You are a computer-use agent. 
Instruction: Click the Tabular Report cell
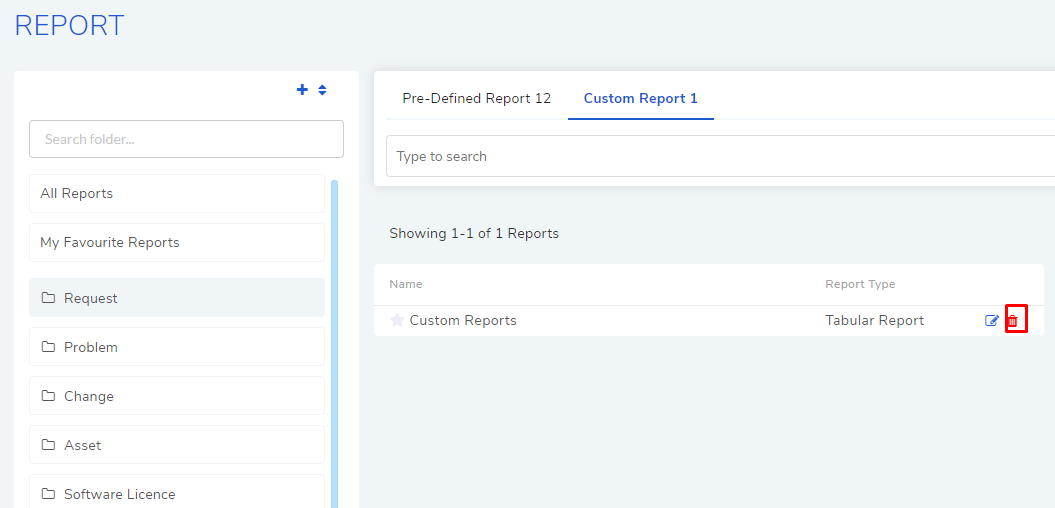click(875, 320)
